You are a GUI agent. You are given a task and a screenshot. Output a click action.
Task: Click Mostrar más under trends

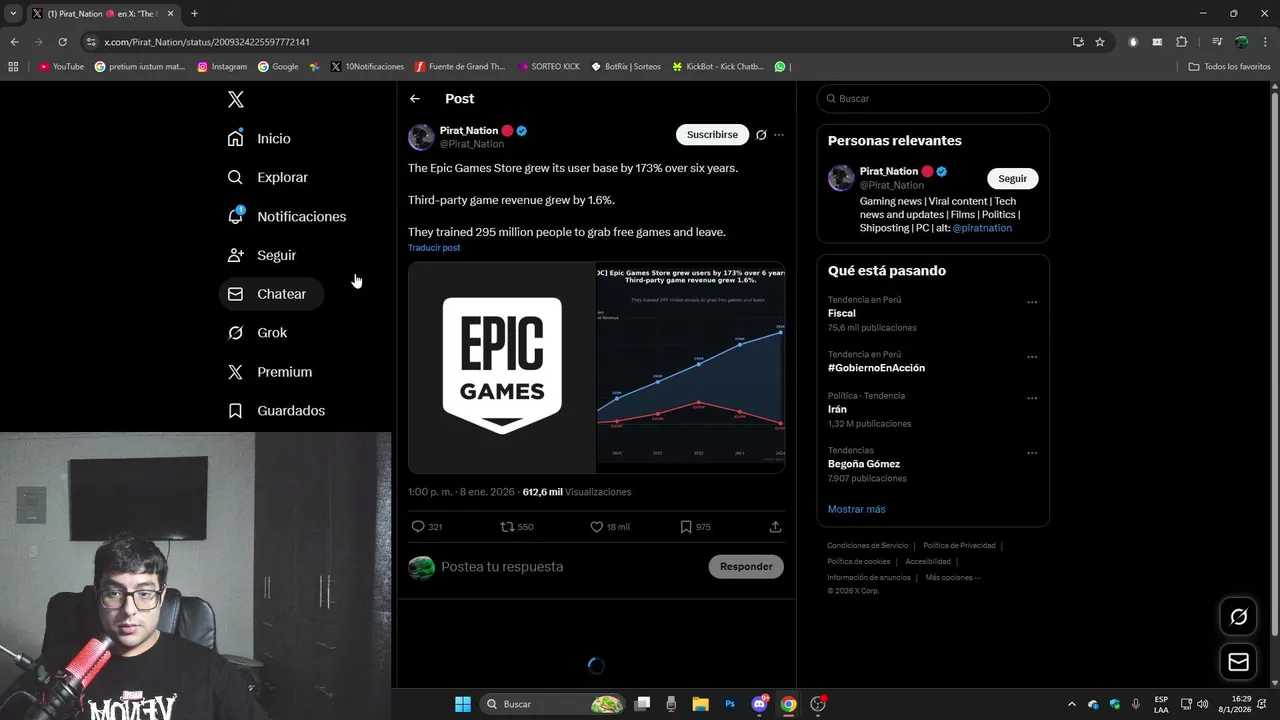856,509
